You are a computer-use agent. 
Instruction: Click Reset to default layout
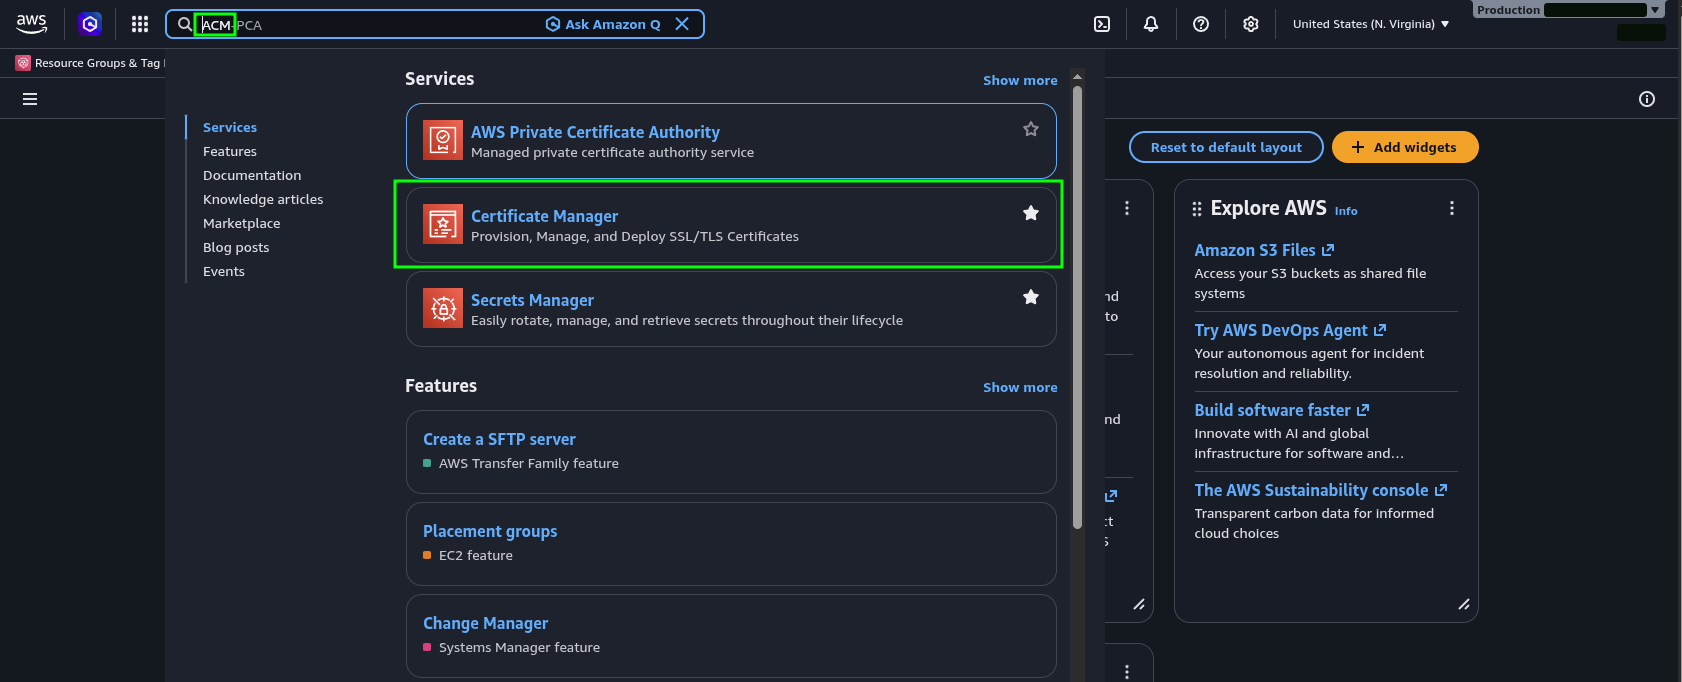point(1226,147)
